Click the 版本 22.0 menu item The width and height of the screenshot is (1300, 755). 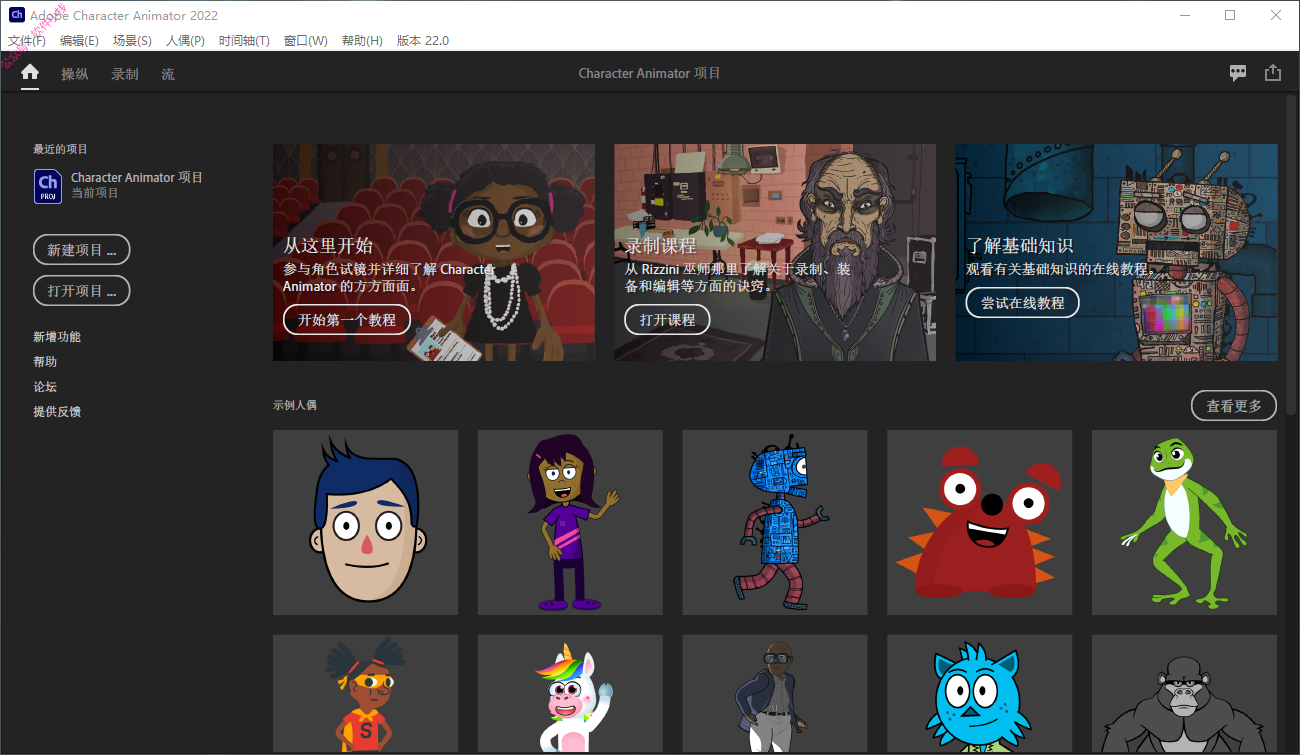click(423, 41)
